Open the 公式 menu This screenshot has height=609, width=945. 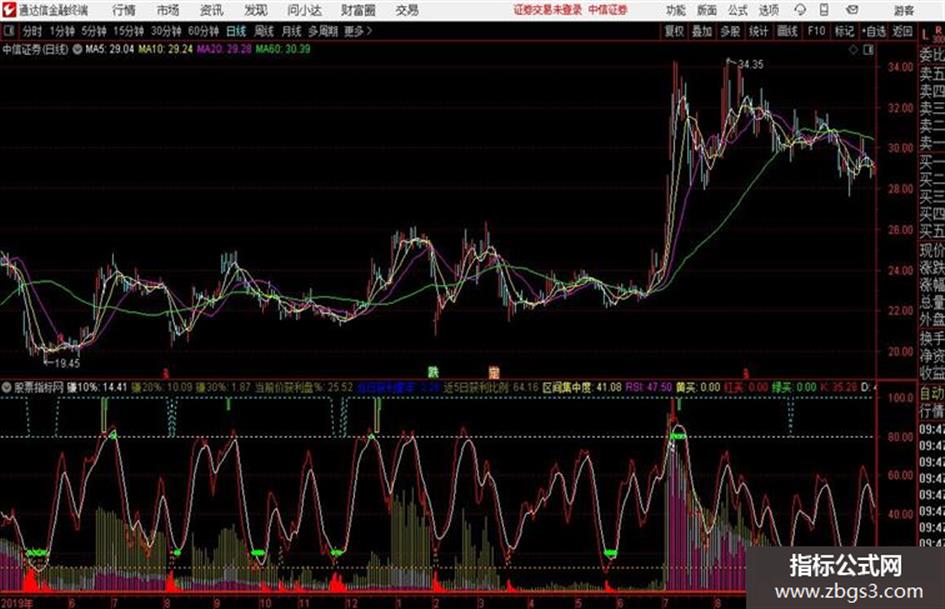pyautogui.click(x=738, y=10)
